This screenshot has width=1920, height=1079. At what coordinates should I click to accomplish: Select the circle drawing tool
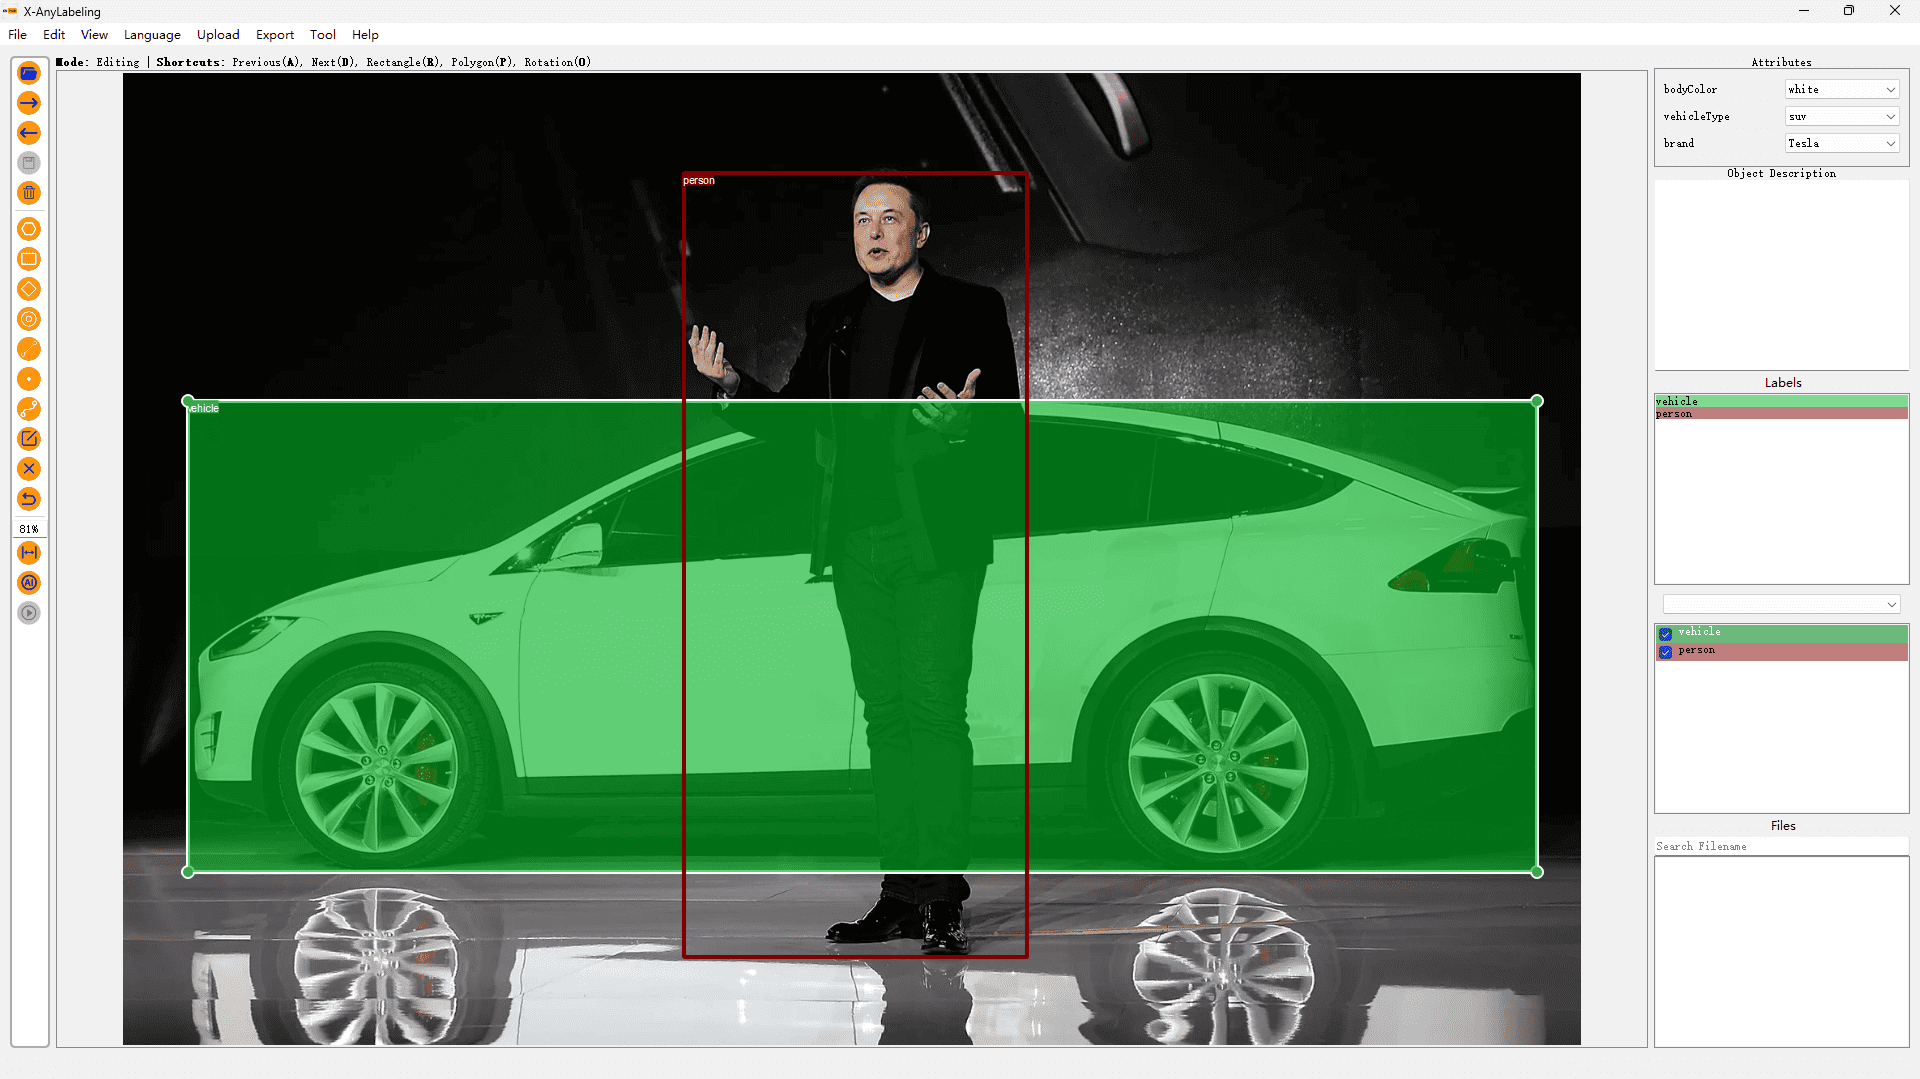(x=29, y=319)
